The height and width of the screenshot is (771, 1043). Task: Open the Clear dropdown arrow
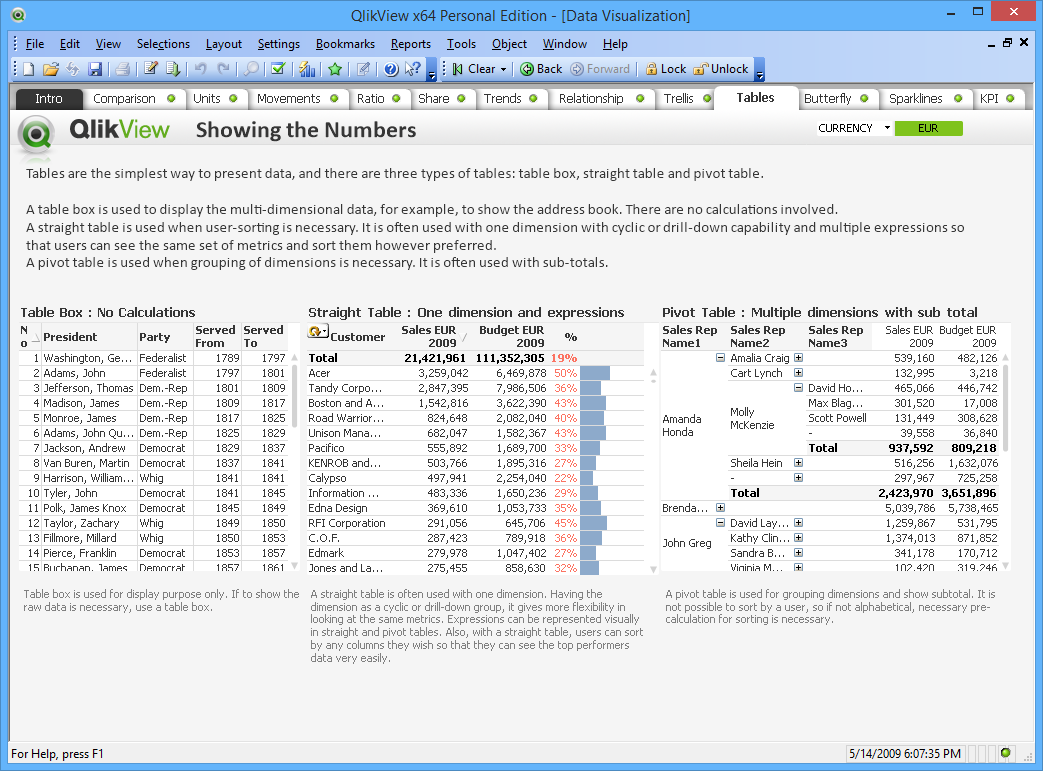click(x=503, y=69)
